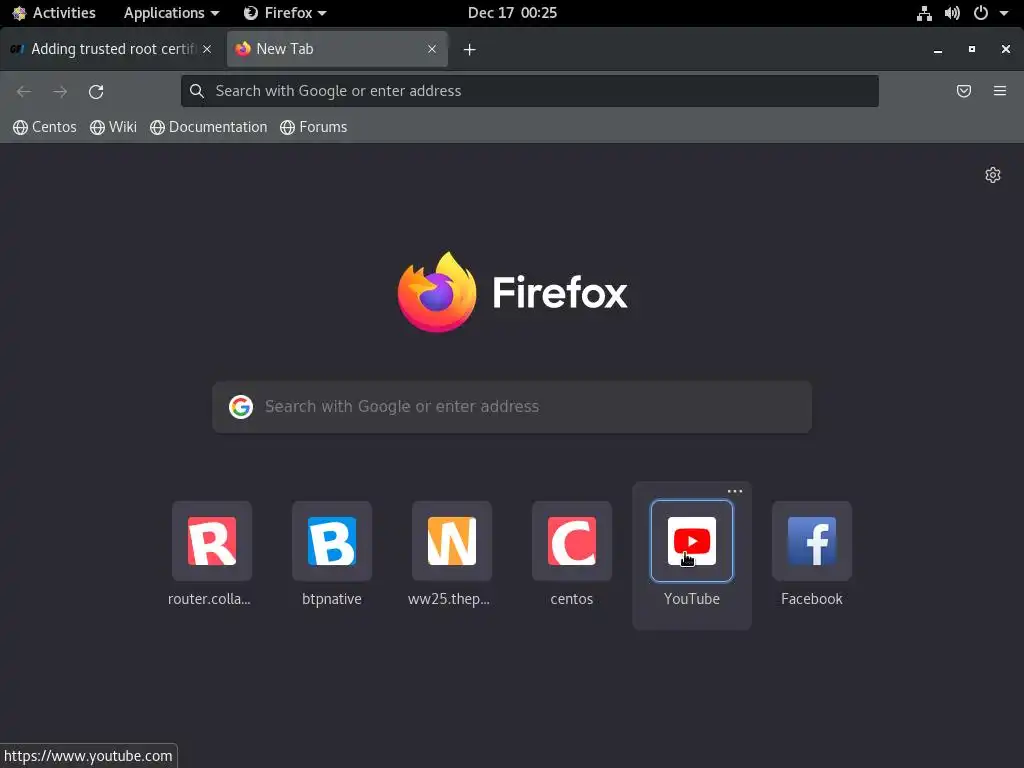Screen dimensions: 1024x768
Task: Go forward one page
Action: pyautogui.click(x=60, y=91)
